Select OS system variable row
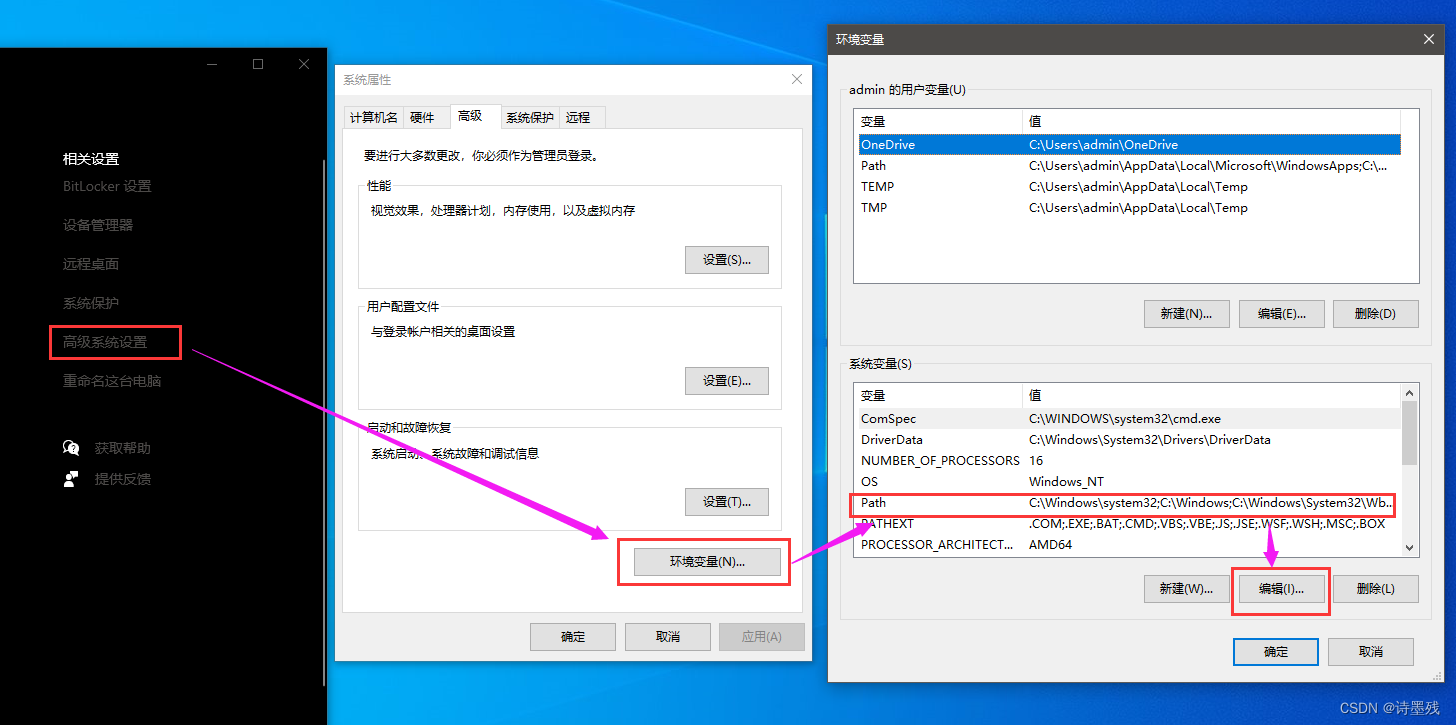This screenshot has width=1456, height=725. tap(1128, 482)
